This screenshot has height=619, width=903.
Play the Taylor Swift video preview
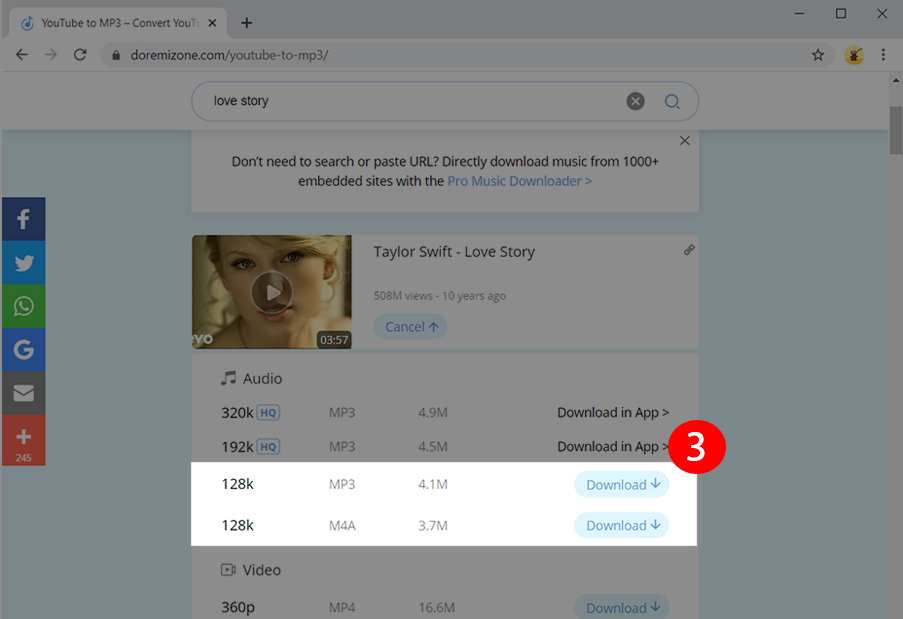click(271, 292)
